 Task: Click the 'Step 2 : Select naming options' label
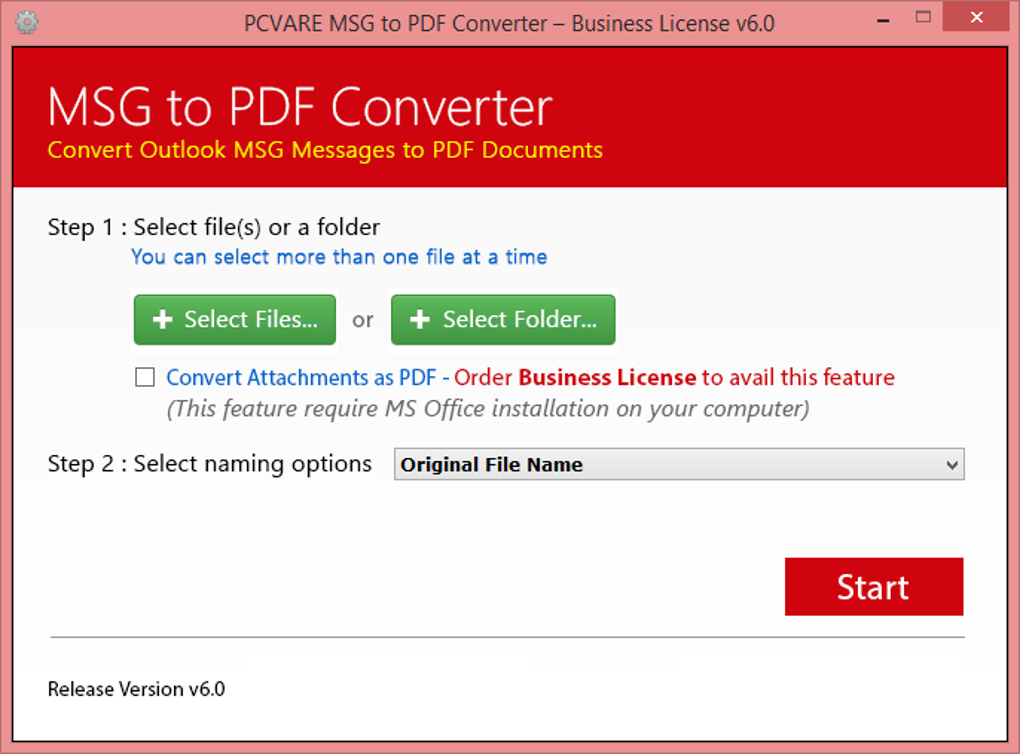(209, 464)
